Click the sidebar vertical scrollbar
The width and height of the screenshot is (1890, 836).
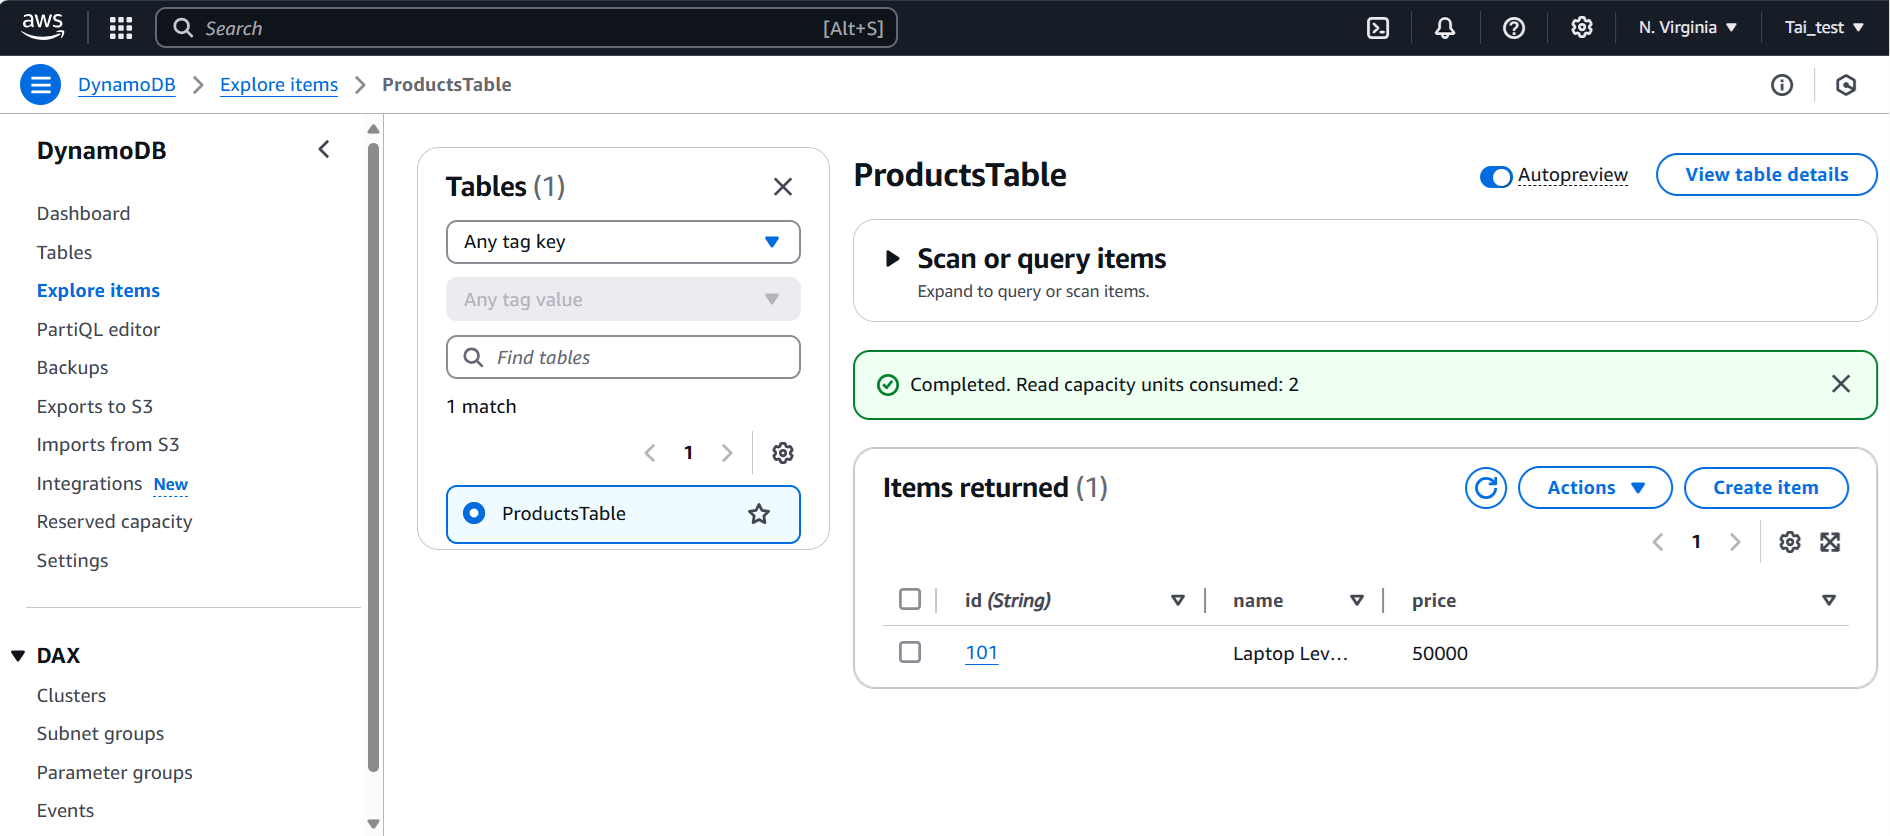pyautogui.click(x=373, y=458)
